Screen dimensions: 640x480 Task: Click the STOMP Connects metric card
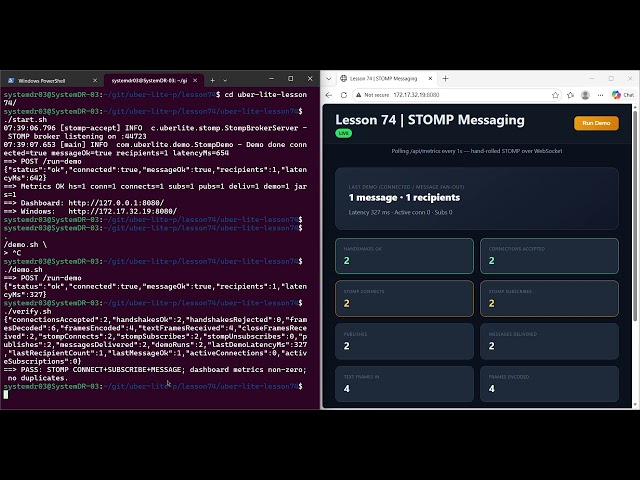(404, 298)
